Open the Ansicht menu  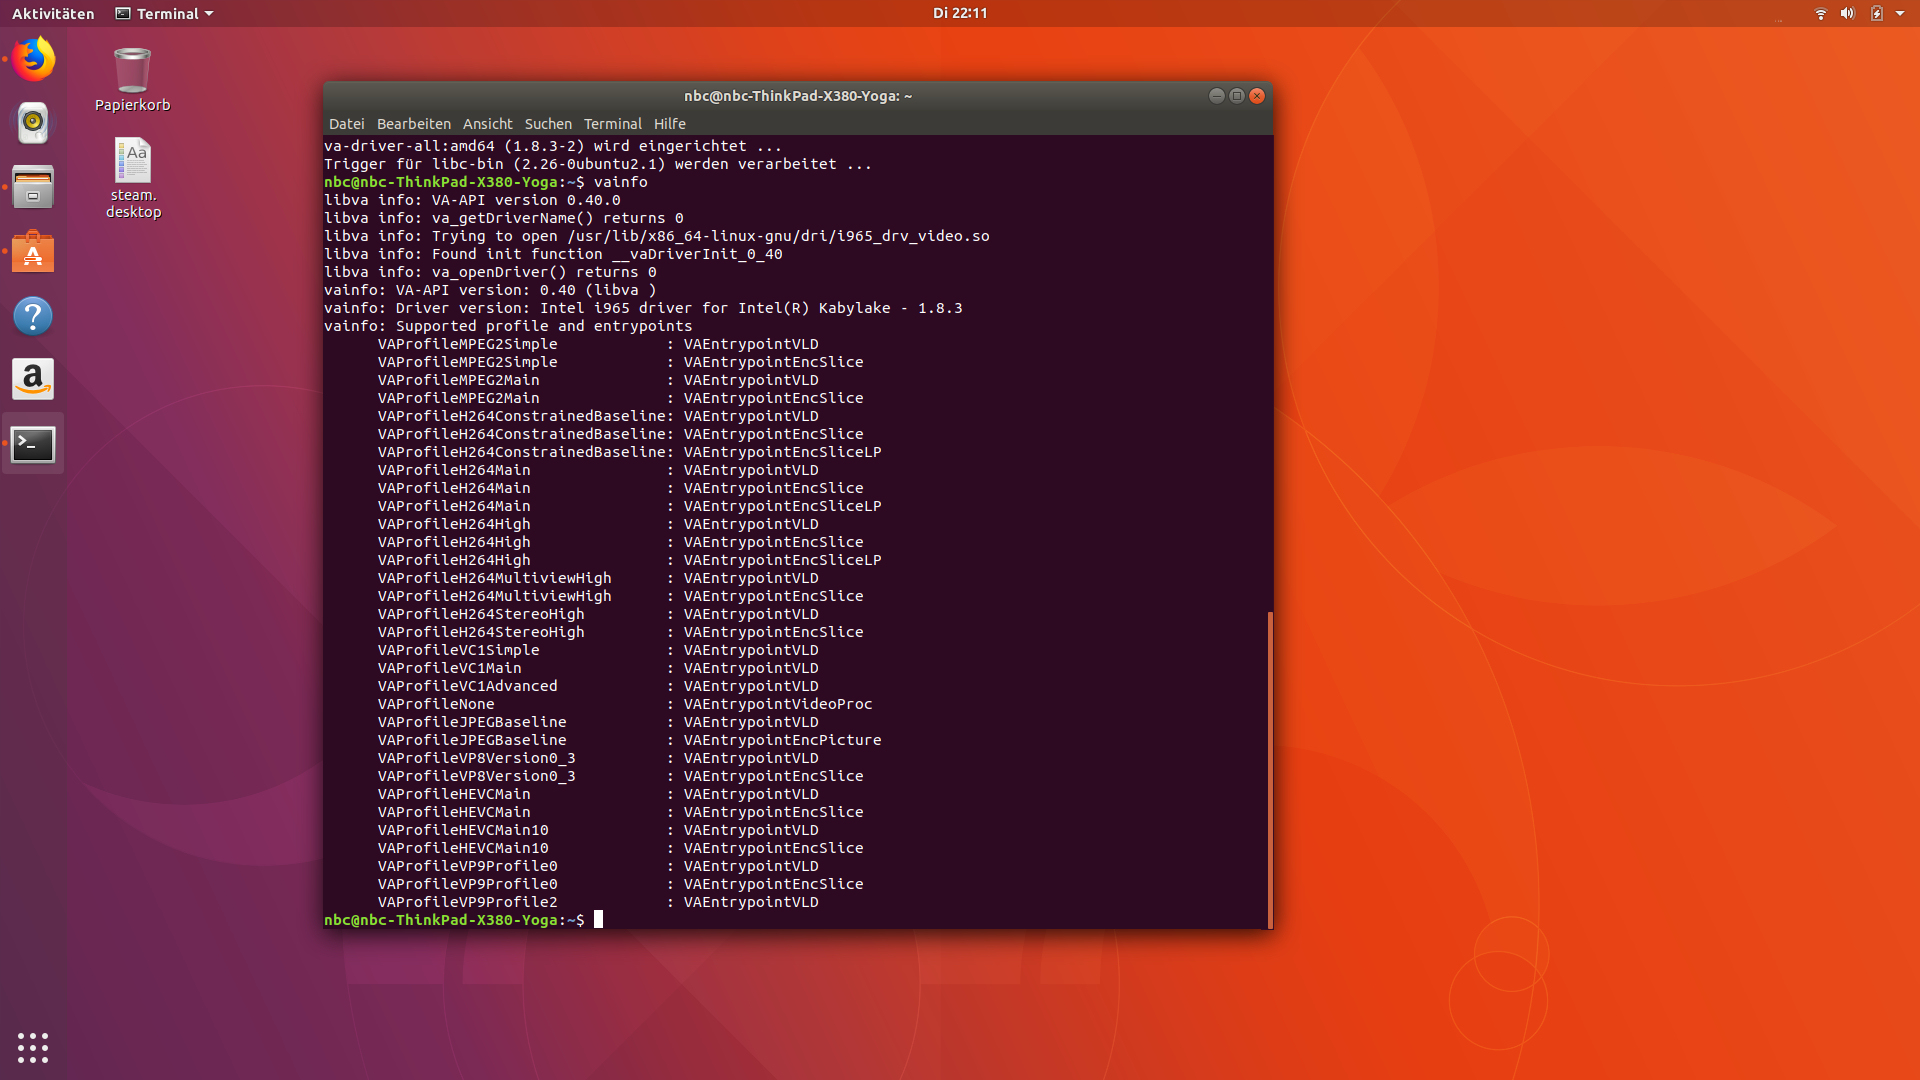pos(487,124)
